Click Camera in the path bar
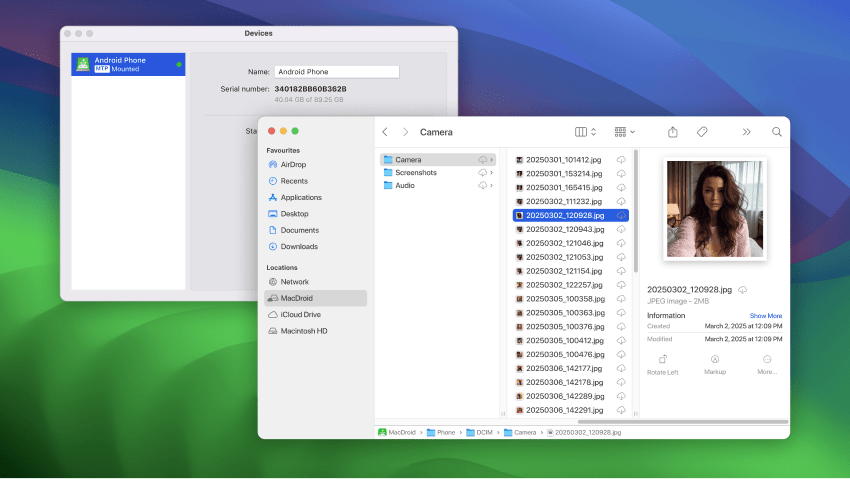The height and width of the screenshot is (479, 850). tap(520, 432)
